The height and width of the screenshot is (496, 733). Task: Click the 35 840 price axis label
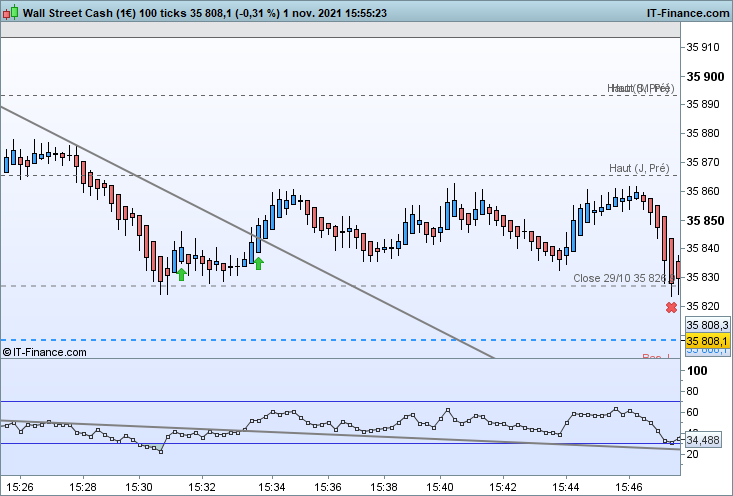point(702,248)
